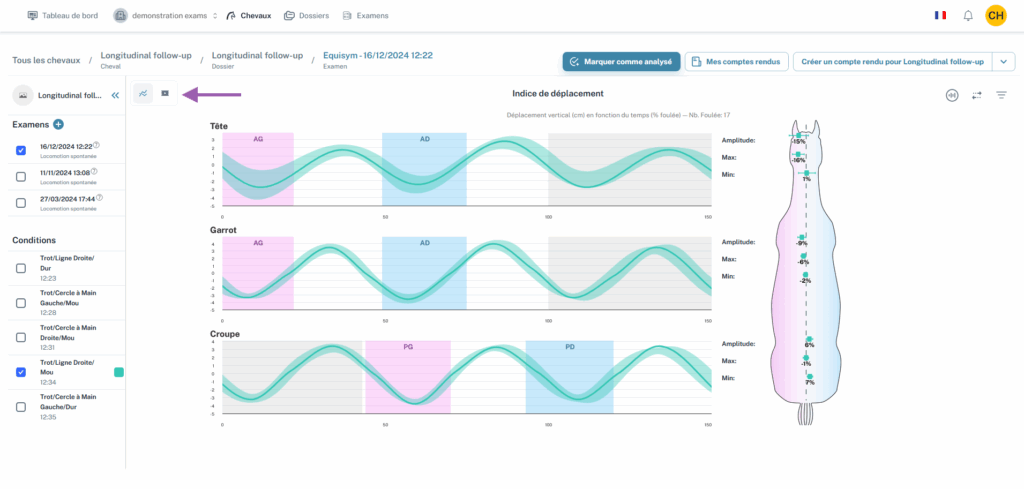Click the teal color swatch for Trot/Ligne Droite/Mou

pos(119,372)
